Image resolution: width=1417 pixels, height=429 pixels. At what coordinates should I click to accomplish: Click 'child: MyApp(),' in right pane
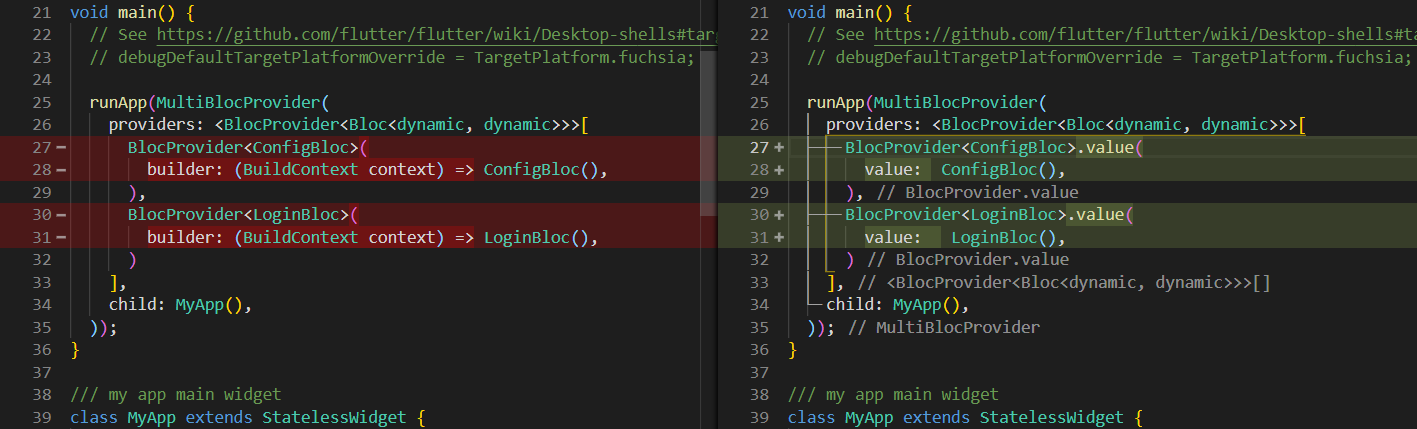(897, 304)
